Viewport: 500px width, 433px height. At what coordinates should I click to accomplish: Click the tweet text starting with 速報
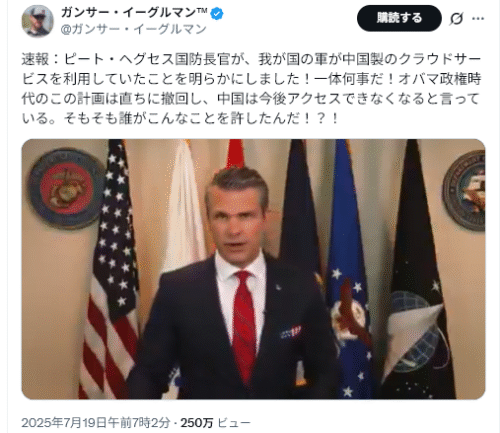coord(251,89)
